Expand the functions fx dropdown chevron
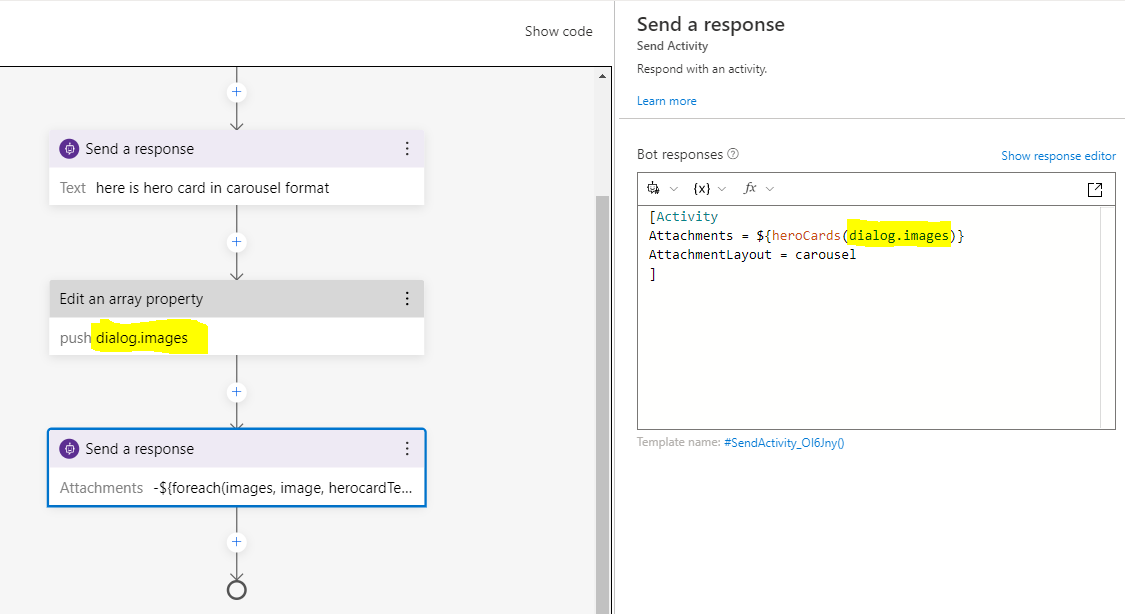The height and width of the screenshot is (614, 1125). click(x=770, y=189)
